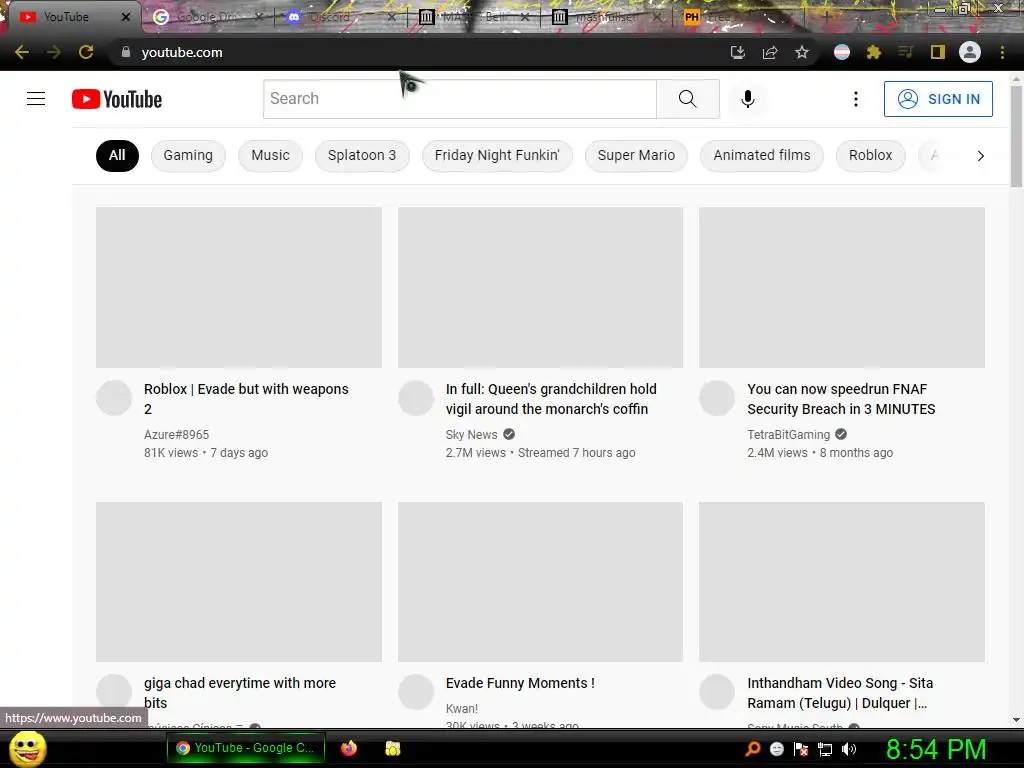Click the volume speaker tray icon
The height and width of the screenshot is (768, 1024).
point(849,749)
